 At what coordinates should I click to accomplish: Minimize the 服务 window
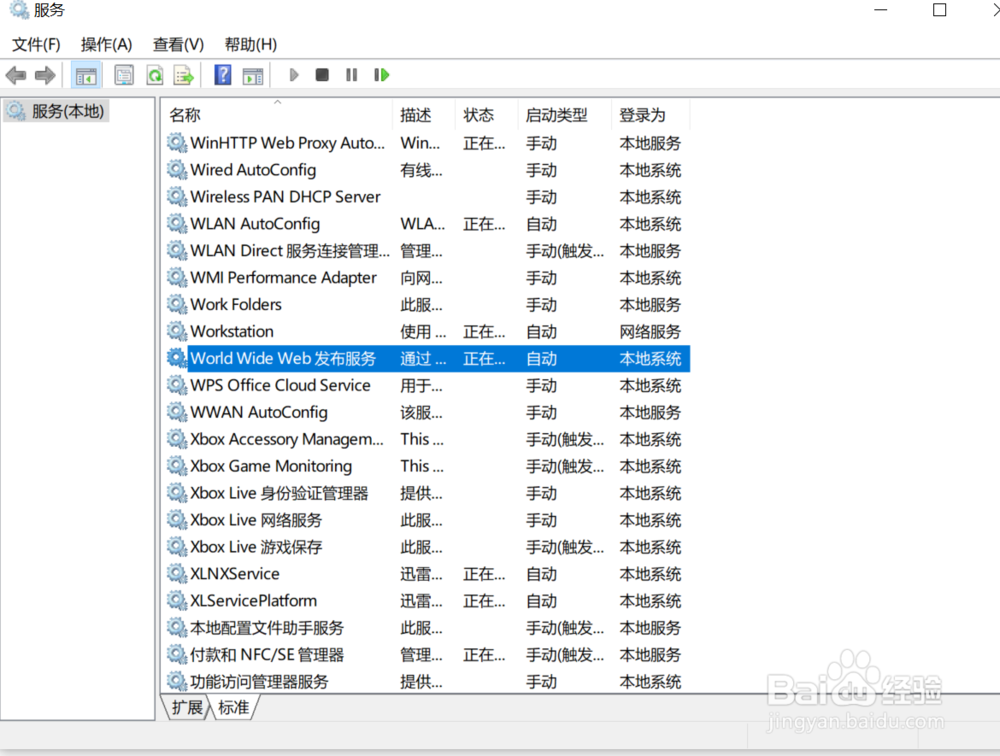click(881, 10)
